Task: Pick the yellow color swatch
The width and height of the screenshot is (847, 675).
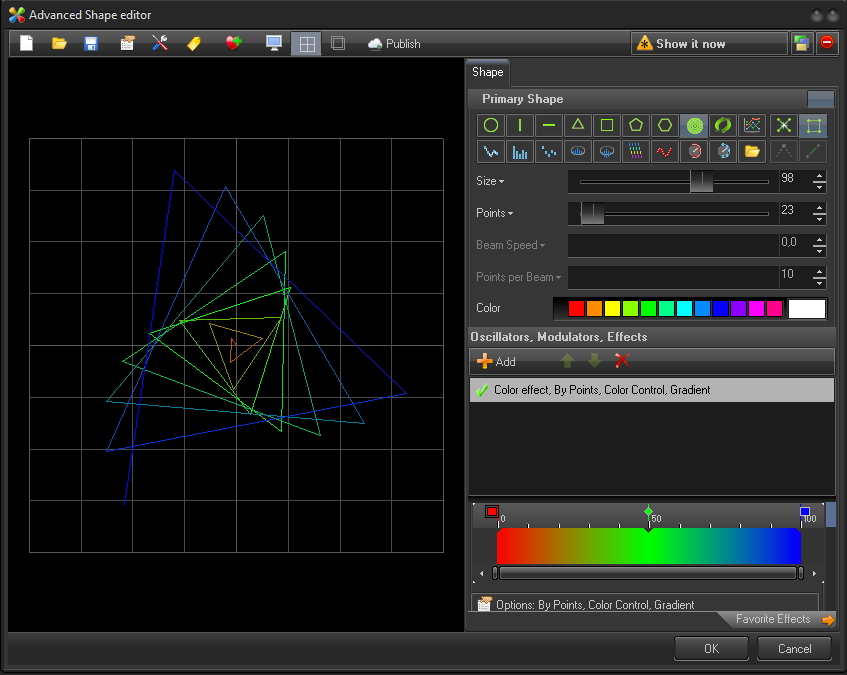Action: point(612,308)
